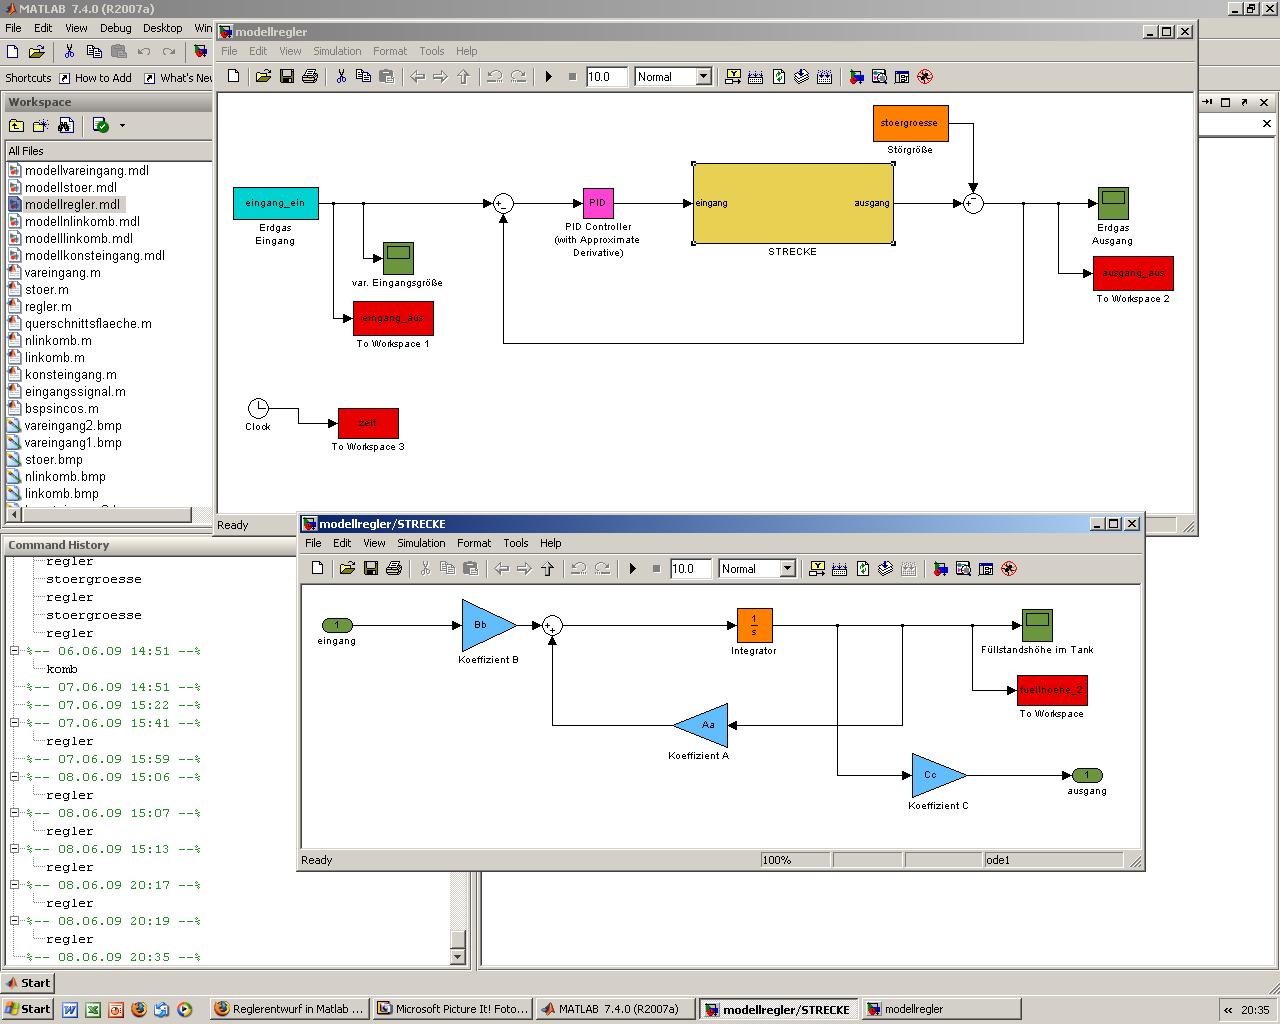1280x1024 pixels.
Task: Click stop time field in STRECKE window
Action: click(x=690, y=568)
